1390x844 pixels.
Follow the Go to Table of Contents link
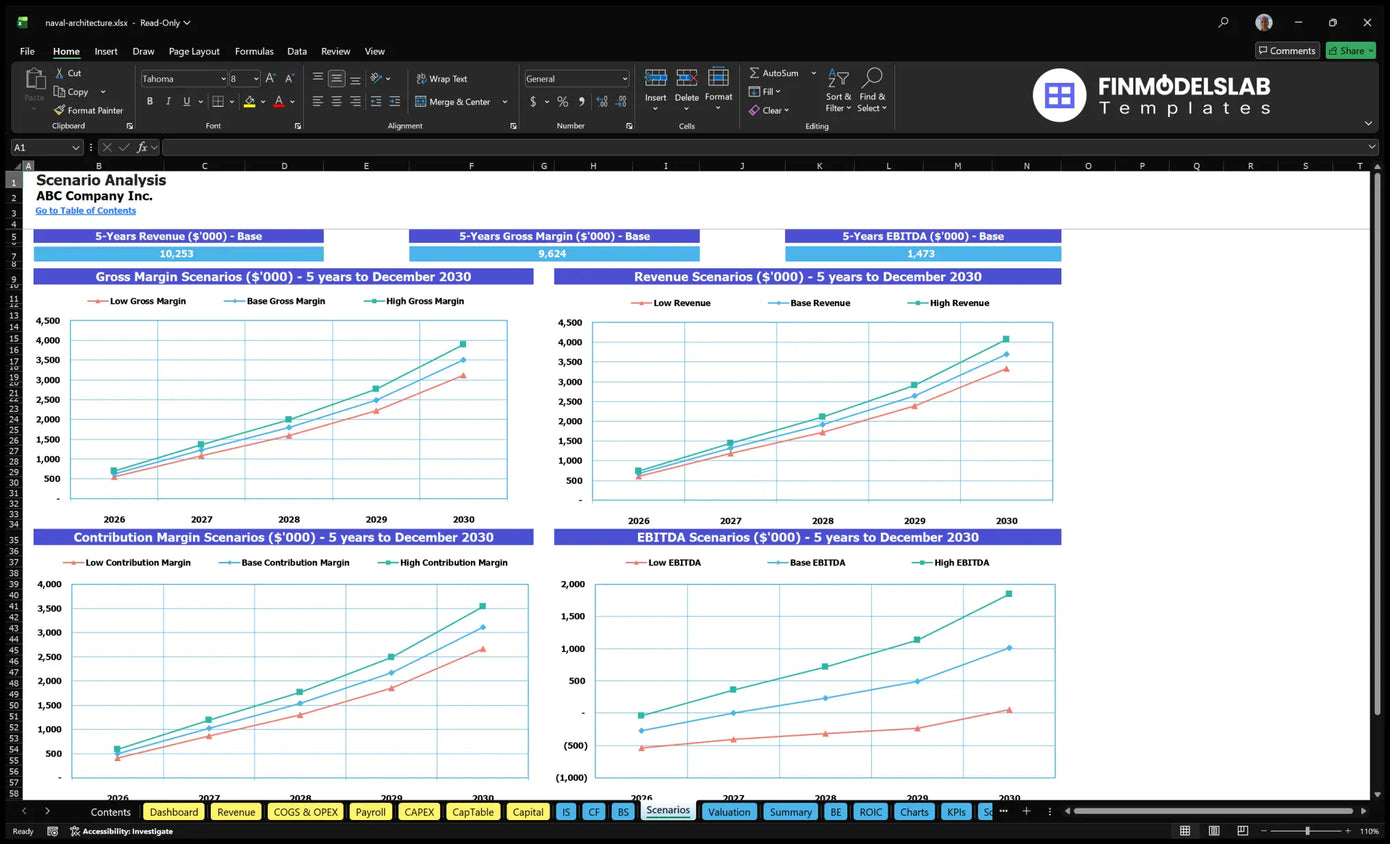[x=86, y=211]
